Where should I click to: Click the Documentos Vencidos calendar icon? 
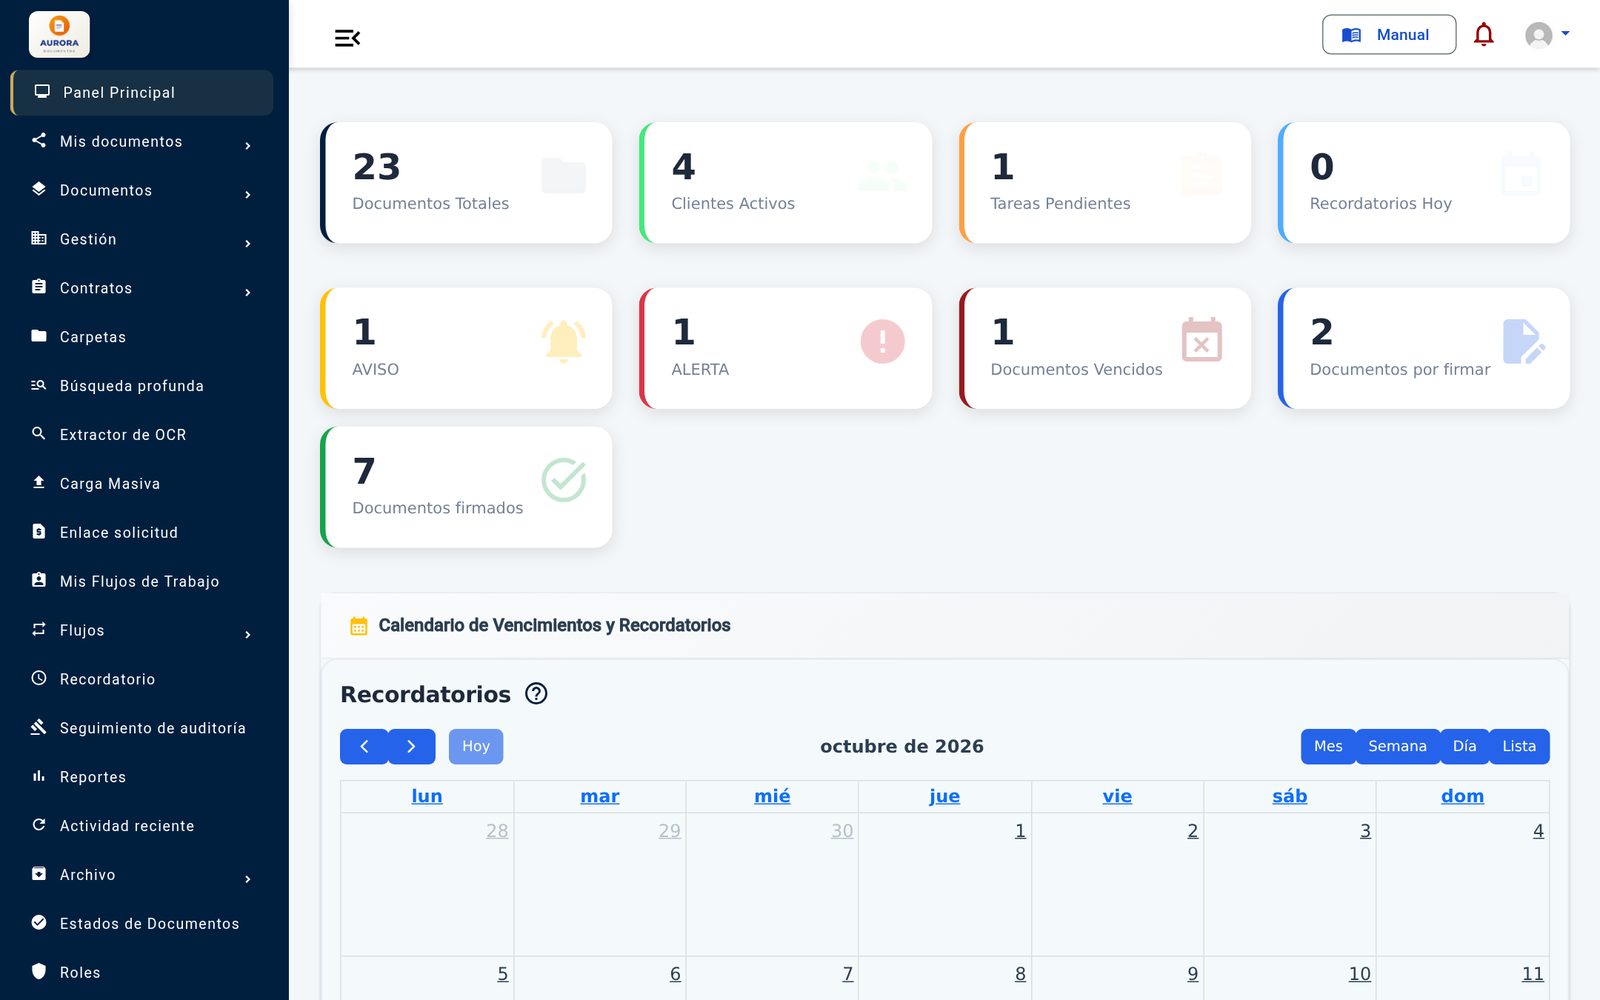click(x=1202, y=340)
